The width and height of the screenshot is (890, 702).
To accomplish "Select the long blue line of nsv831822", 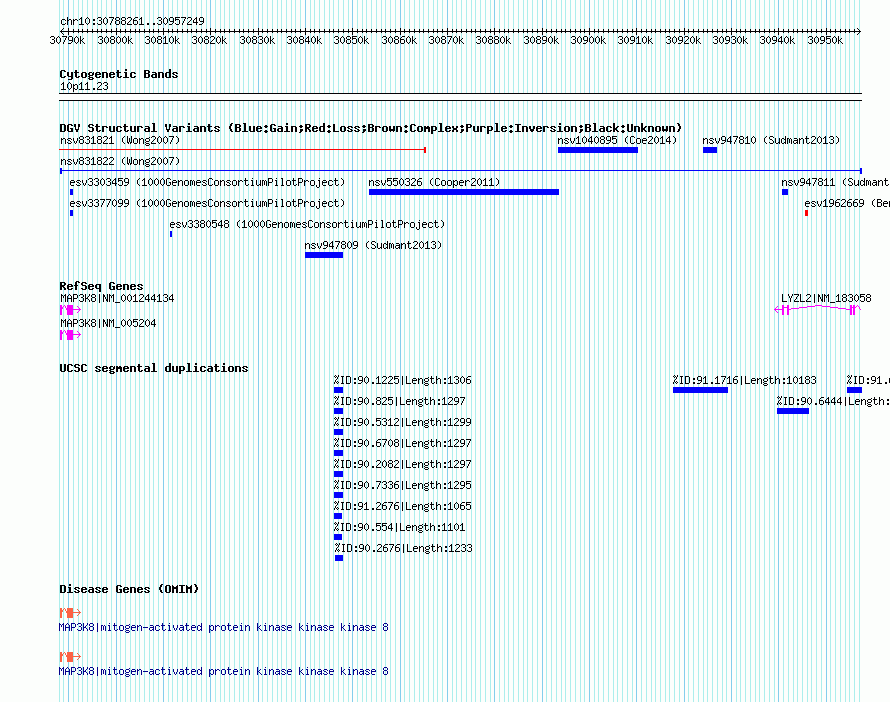I will point(461,171).
